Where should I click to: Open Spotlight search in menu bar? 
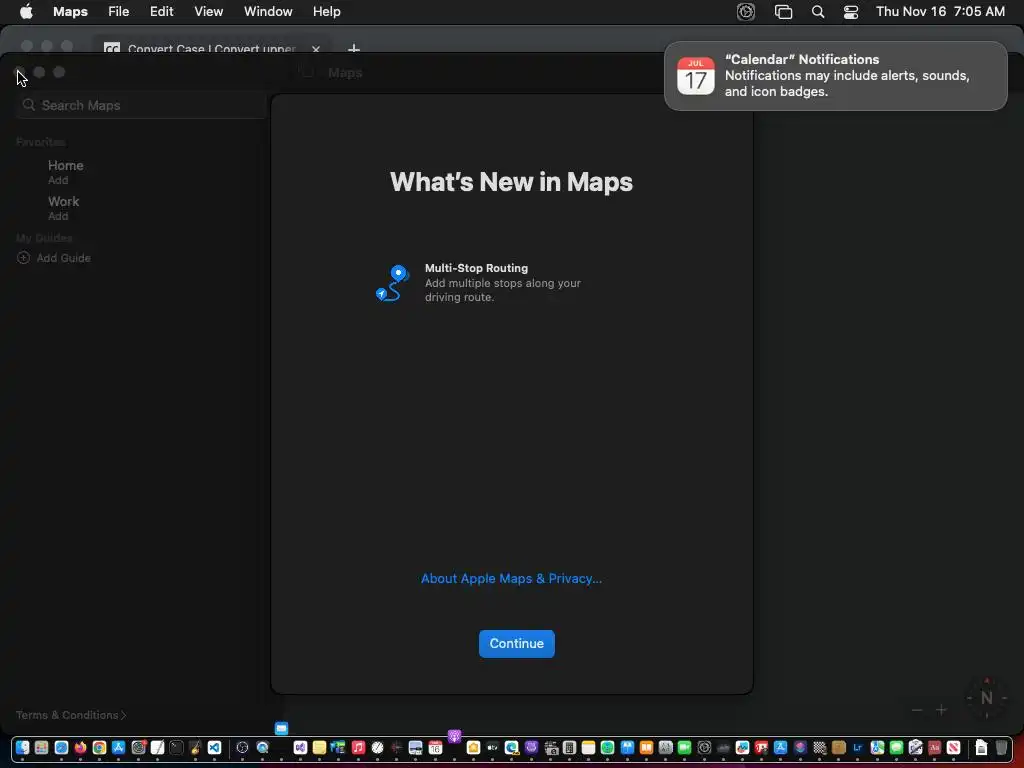(x=818, y=12)
